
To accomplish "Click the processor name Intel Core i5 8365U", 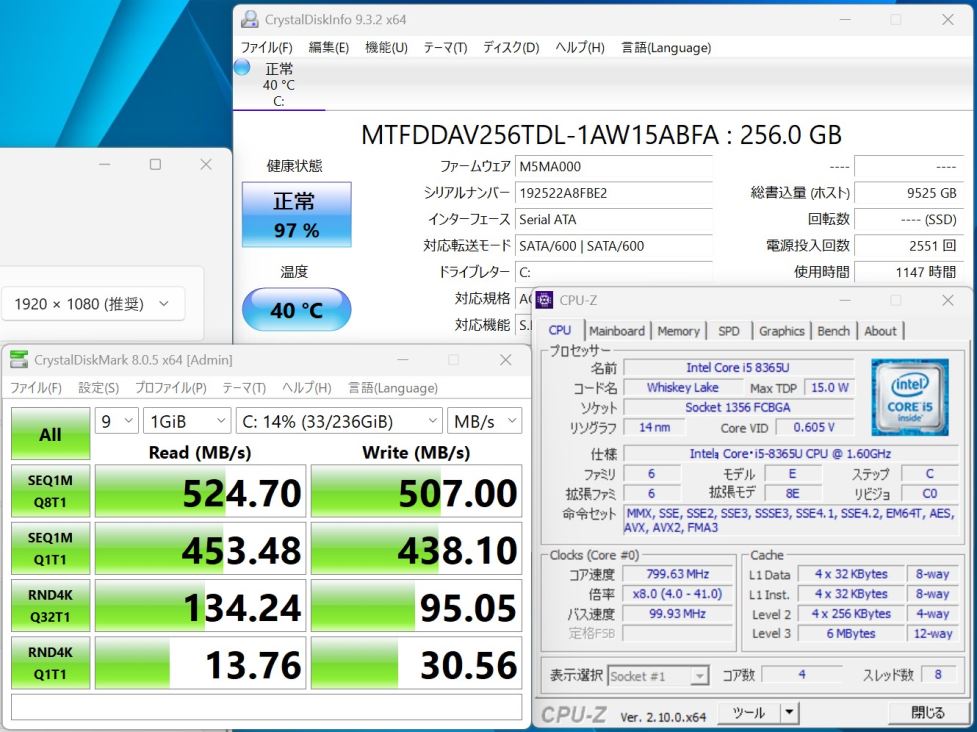I will click(x=738, y=368).
